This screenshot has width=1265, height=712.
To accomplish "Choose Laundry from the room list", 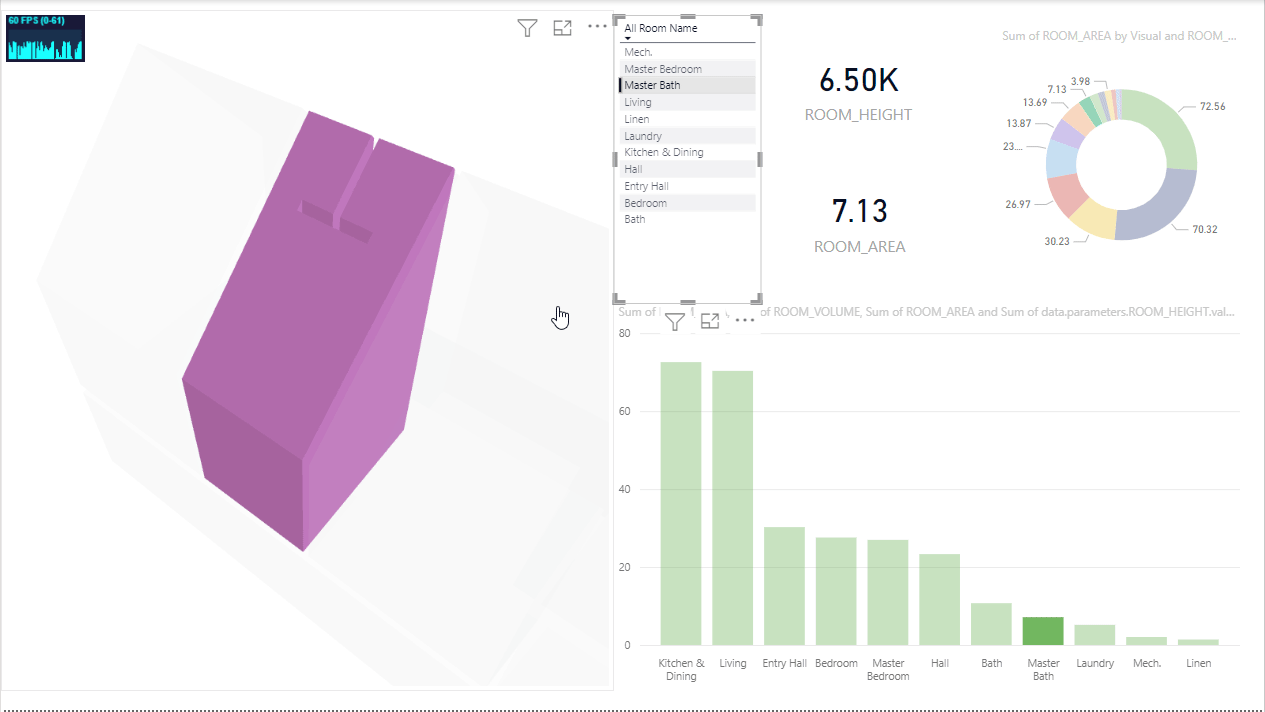I will point(643,136).
